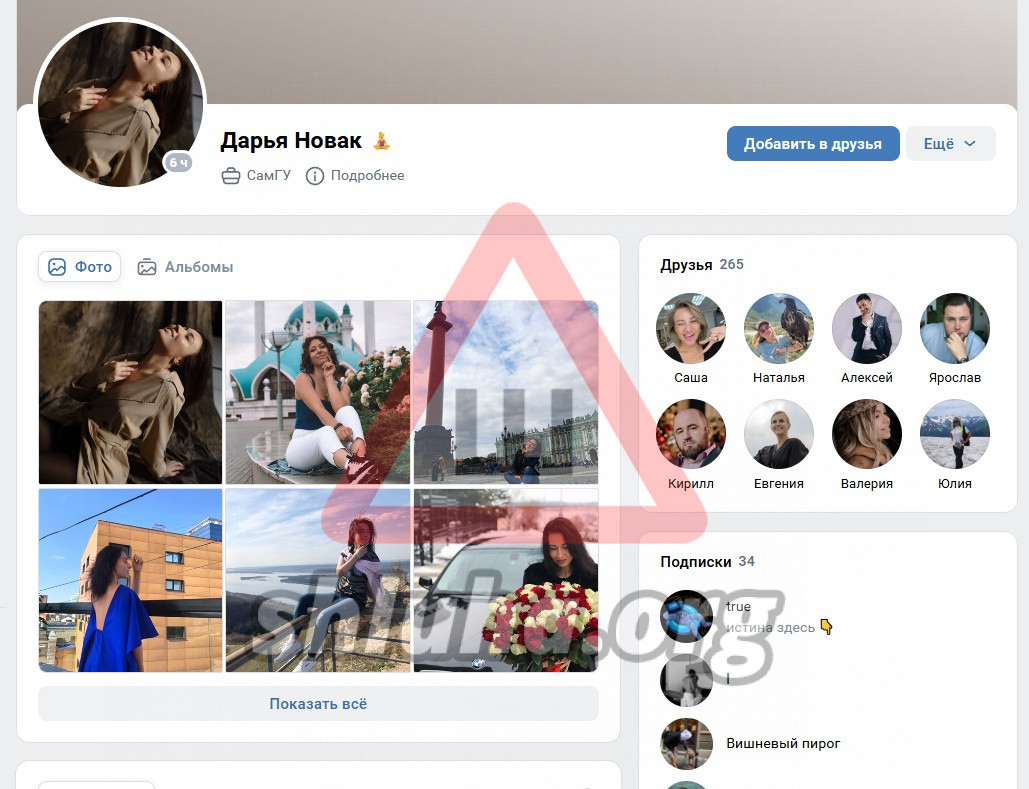Open Алексей's friend avatar
1029x789 pixels.
tap(866, 329)
